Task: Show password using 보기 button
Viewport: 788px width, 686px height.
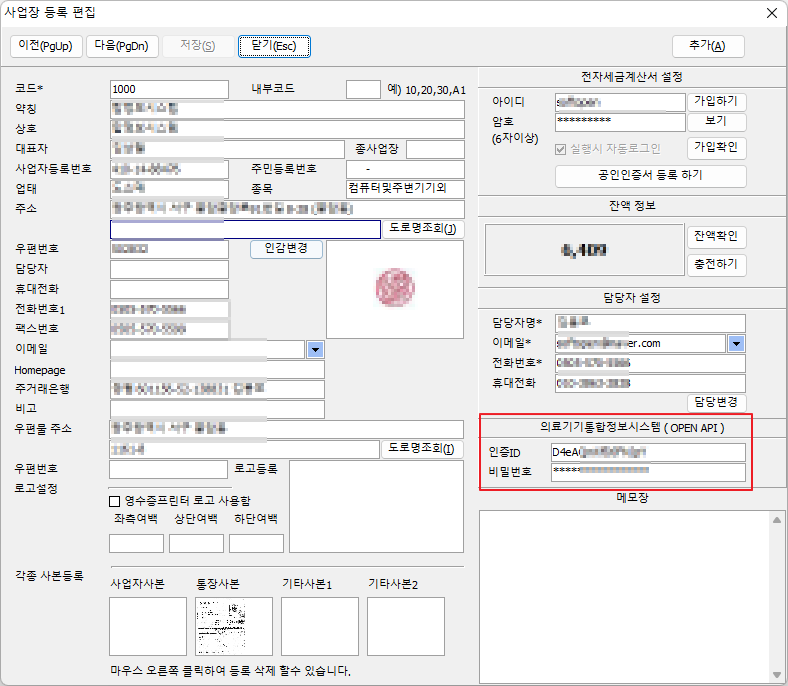Action: pos(716,122)
